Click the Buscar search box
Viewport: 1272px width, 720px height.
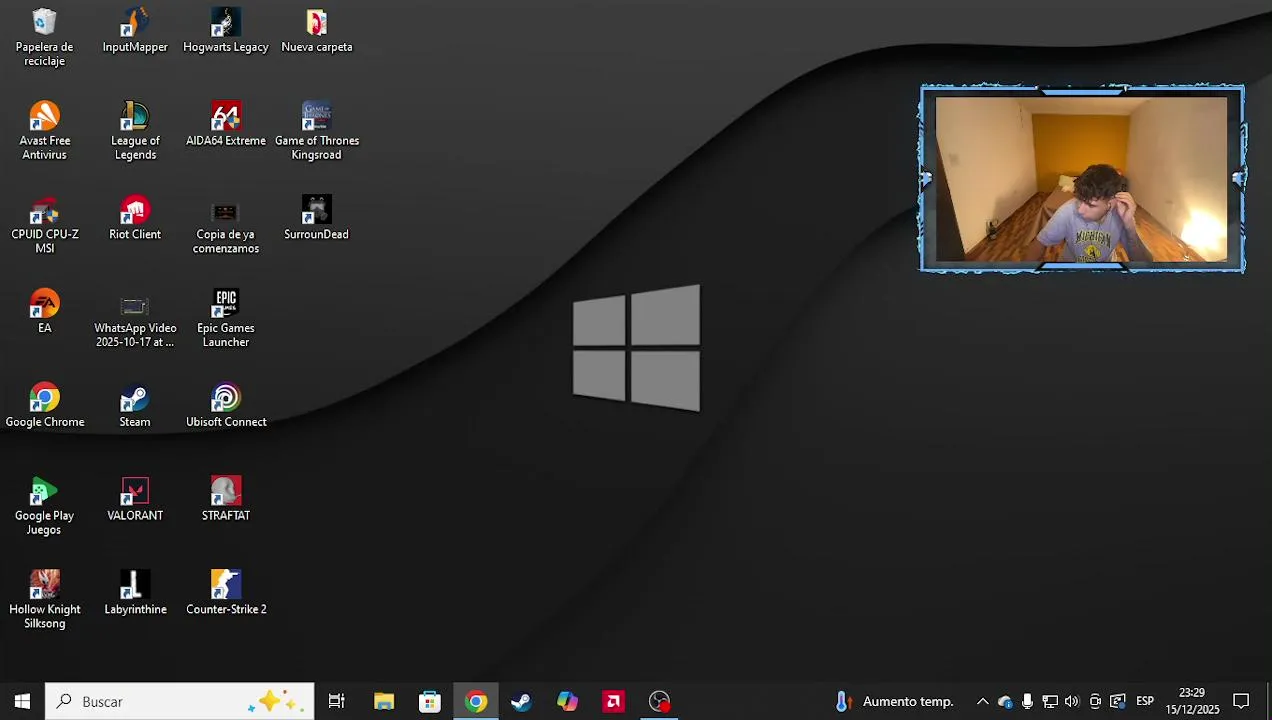pos(180,701)
